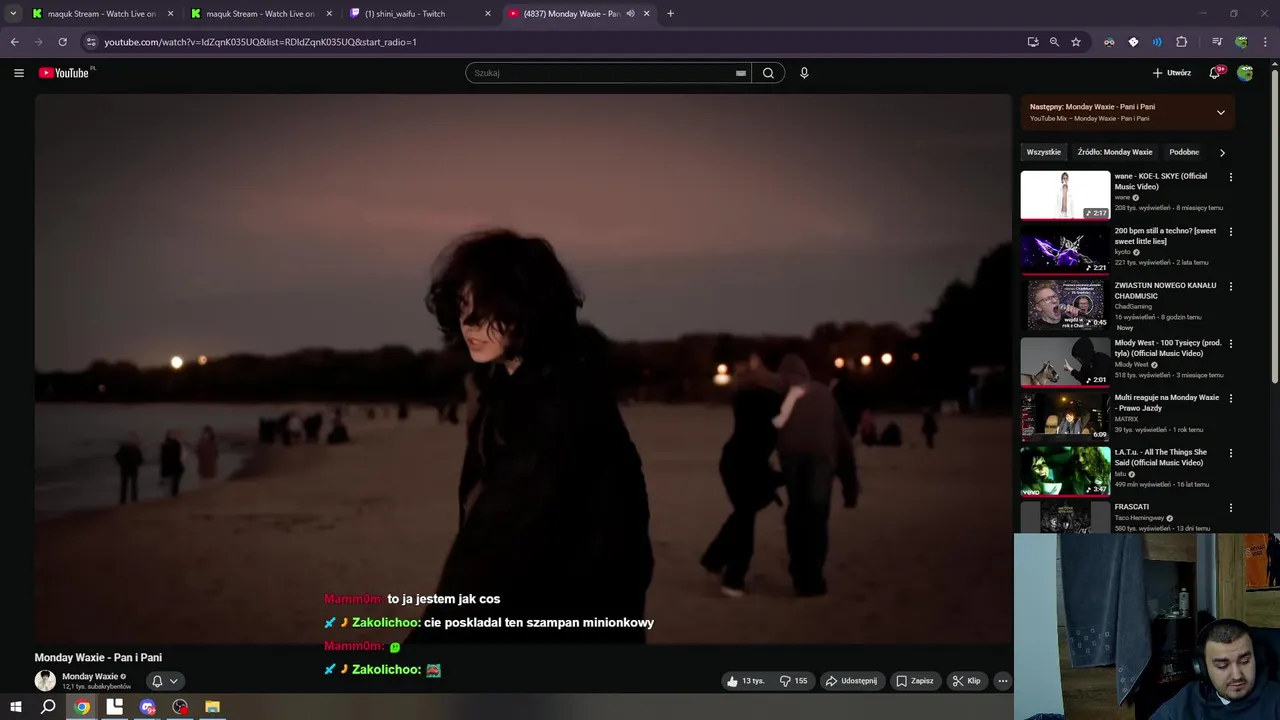This screenshot has height=720, width=1280.
Task: Select the Wszystkie filter chip
Action: tap(1044, 152)
